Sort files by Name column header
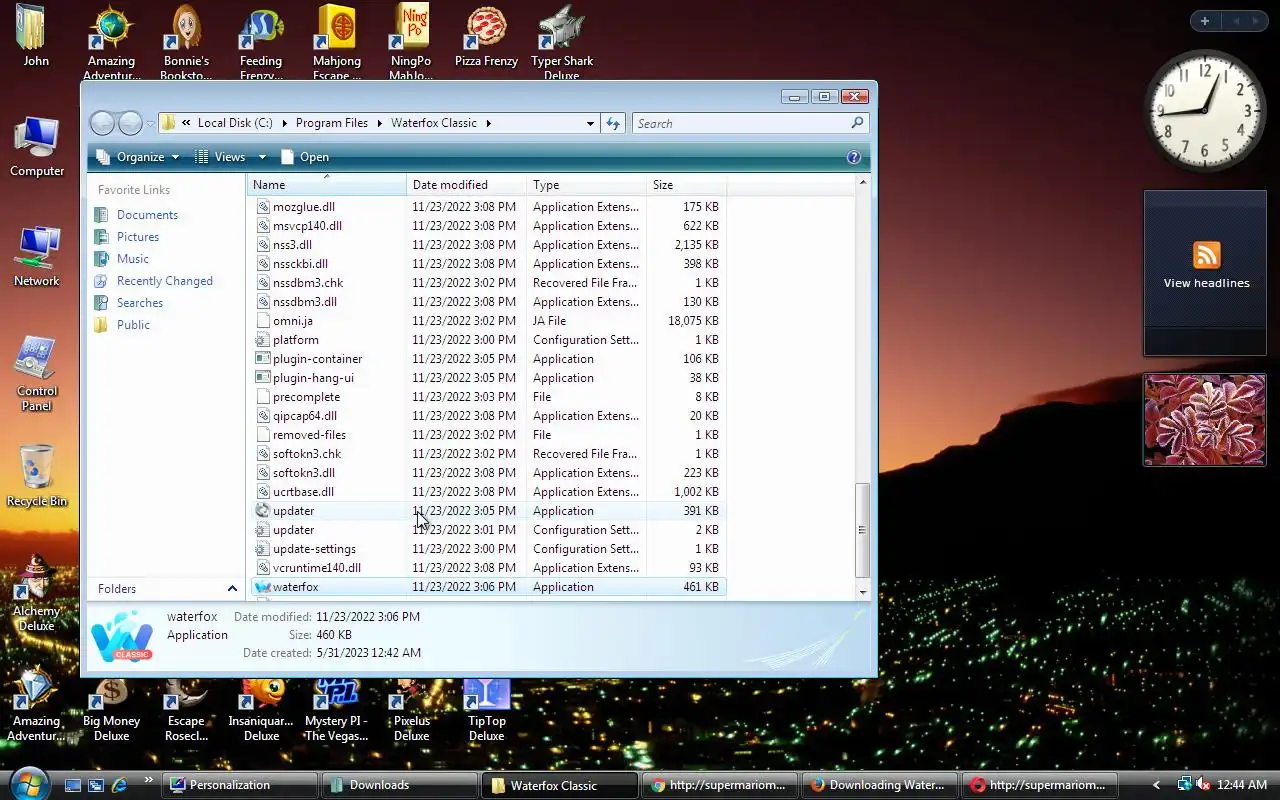The width and height of the screenshot is (1280, 800). 327,185
